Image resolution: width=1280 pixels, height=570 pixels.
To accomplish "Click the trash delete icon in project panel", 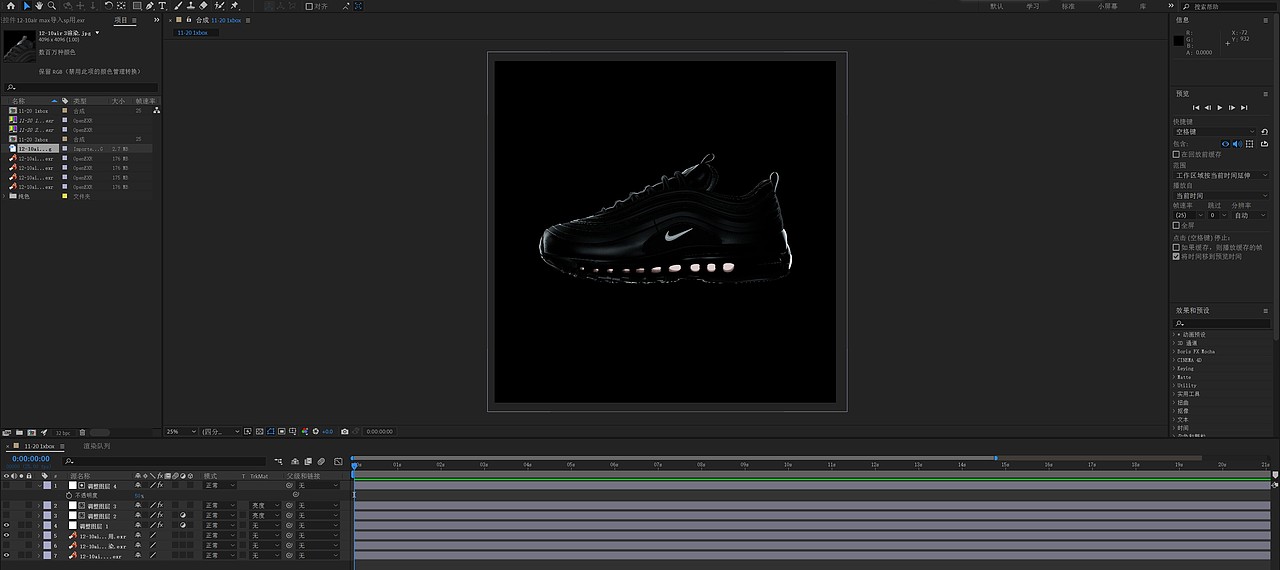I will [x=82, y=432].
